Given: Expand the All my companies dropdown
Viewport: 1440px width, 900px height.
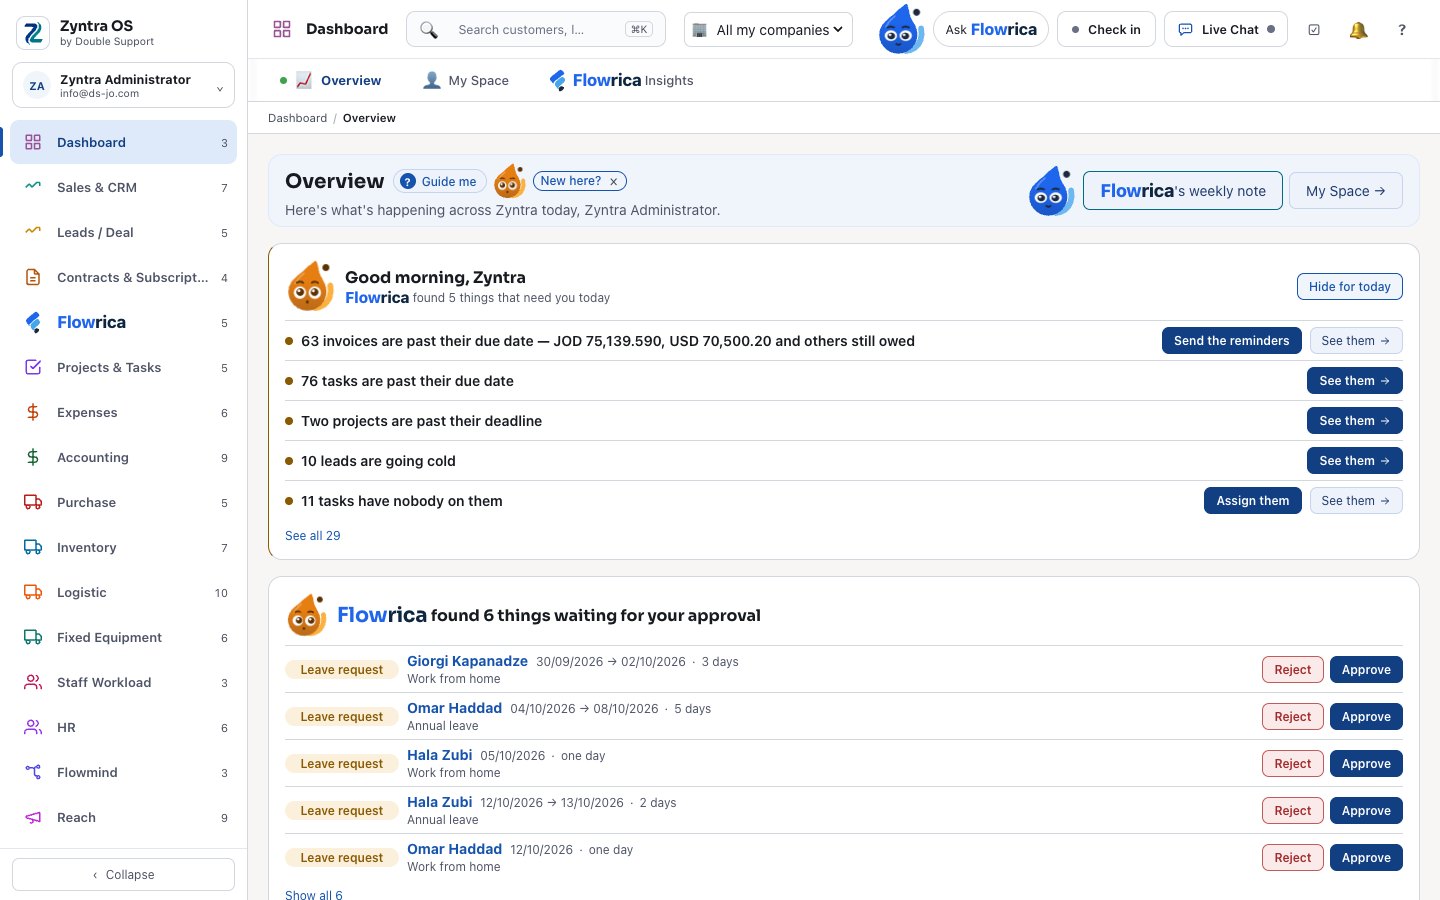Looking at the screenshot, I should [768, 30].
